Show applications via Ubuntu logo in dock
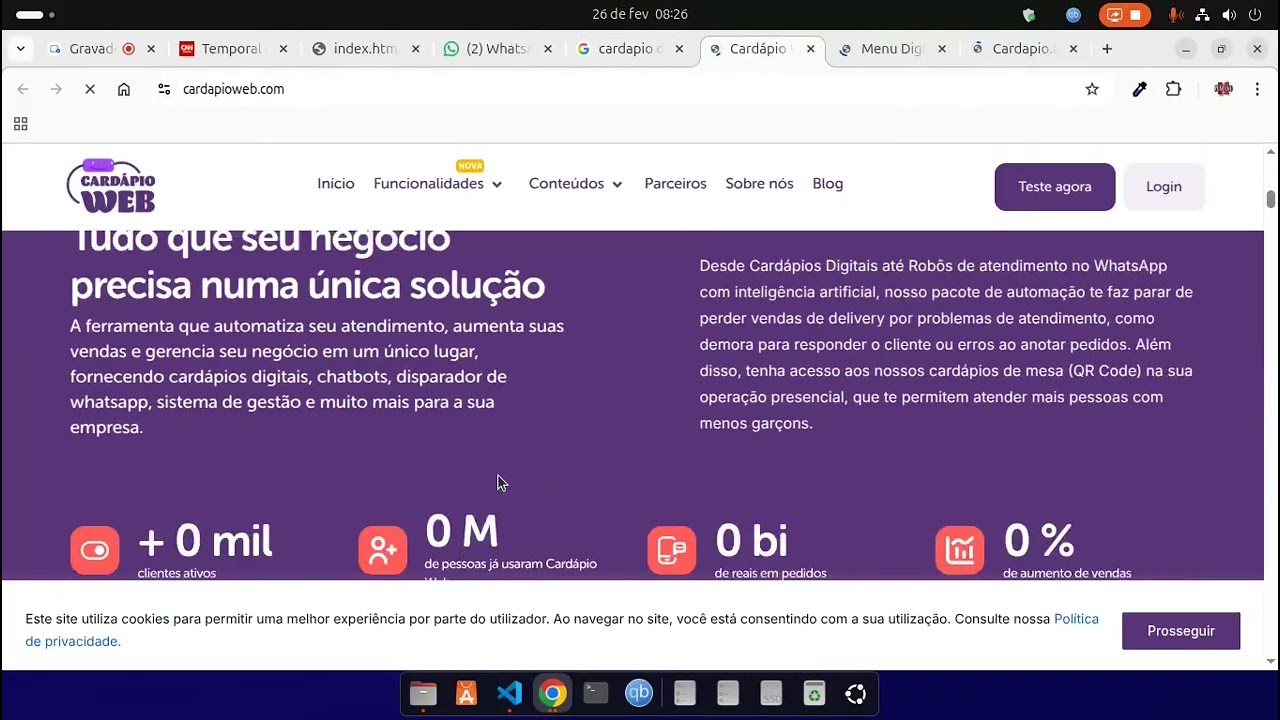The width and height of the screenshot is (1280, 720). [x=856, y=693]
